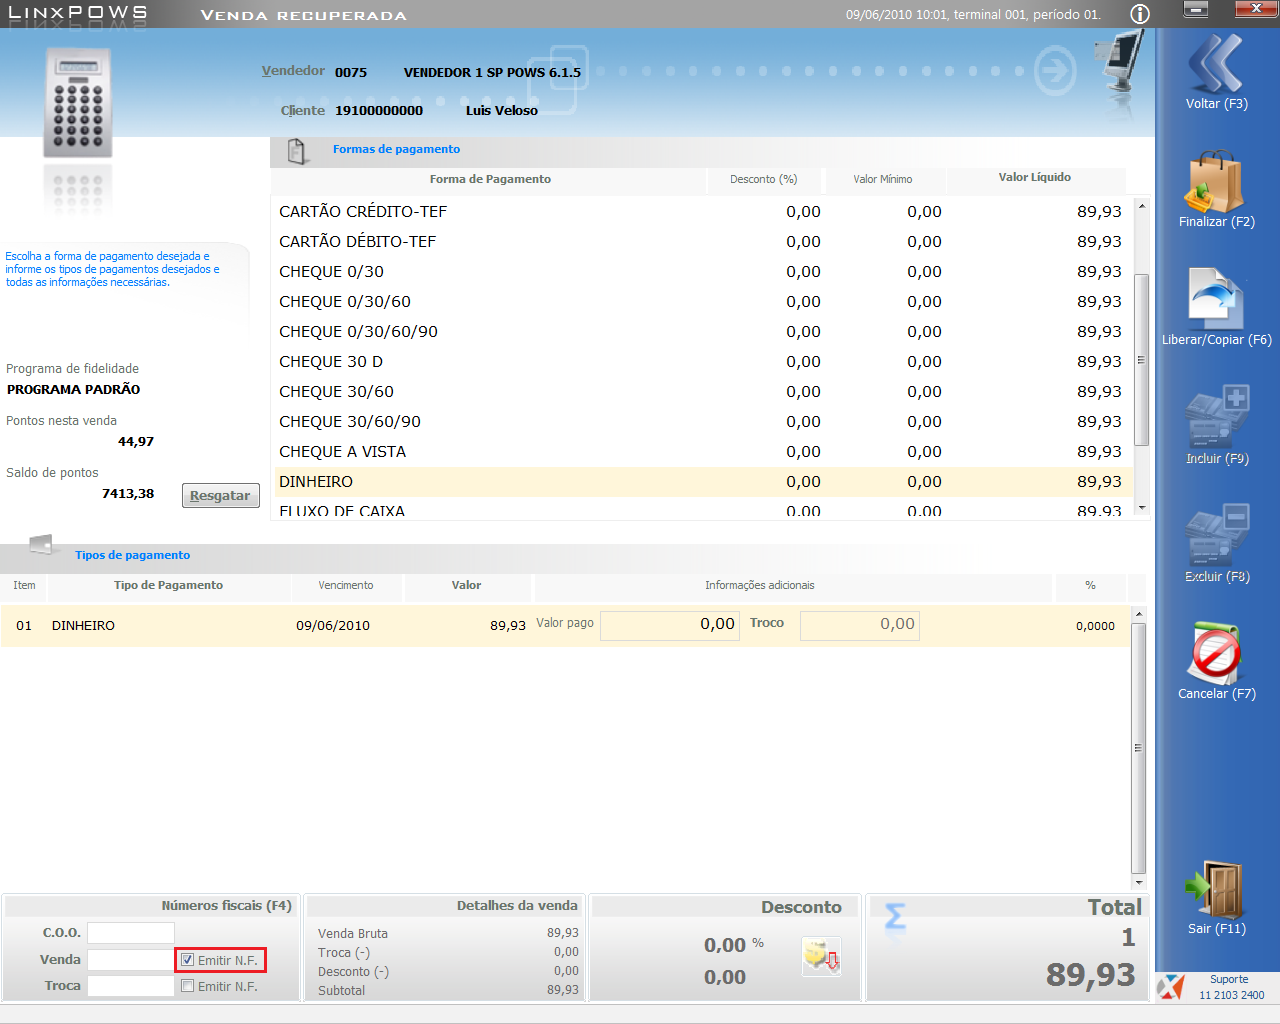Click the Tipos de pagamento wallet icon
1280x1024 pixels.
pos(42,545)
